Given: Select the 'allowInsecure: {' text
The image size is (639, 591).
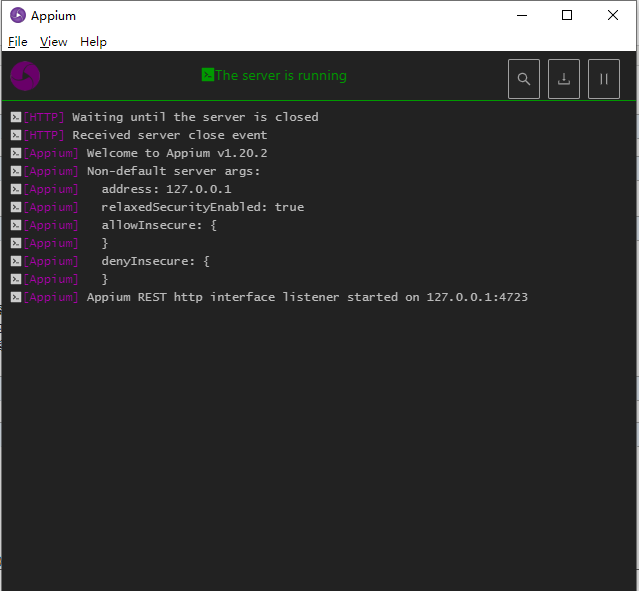Looking at the screenshot, I should click(x=159, y=225).
